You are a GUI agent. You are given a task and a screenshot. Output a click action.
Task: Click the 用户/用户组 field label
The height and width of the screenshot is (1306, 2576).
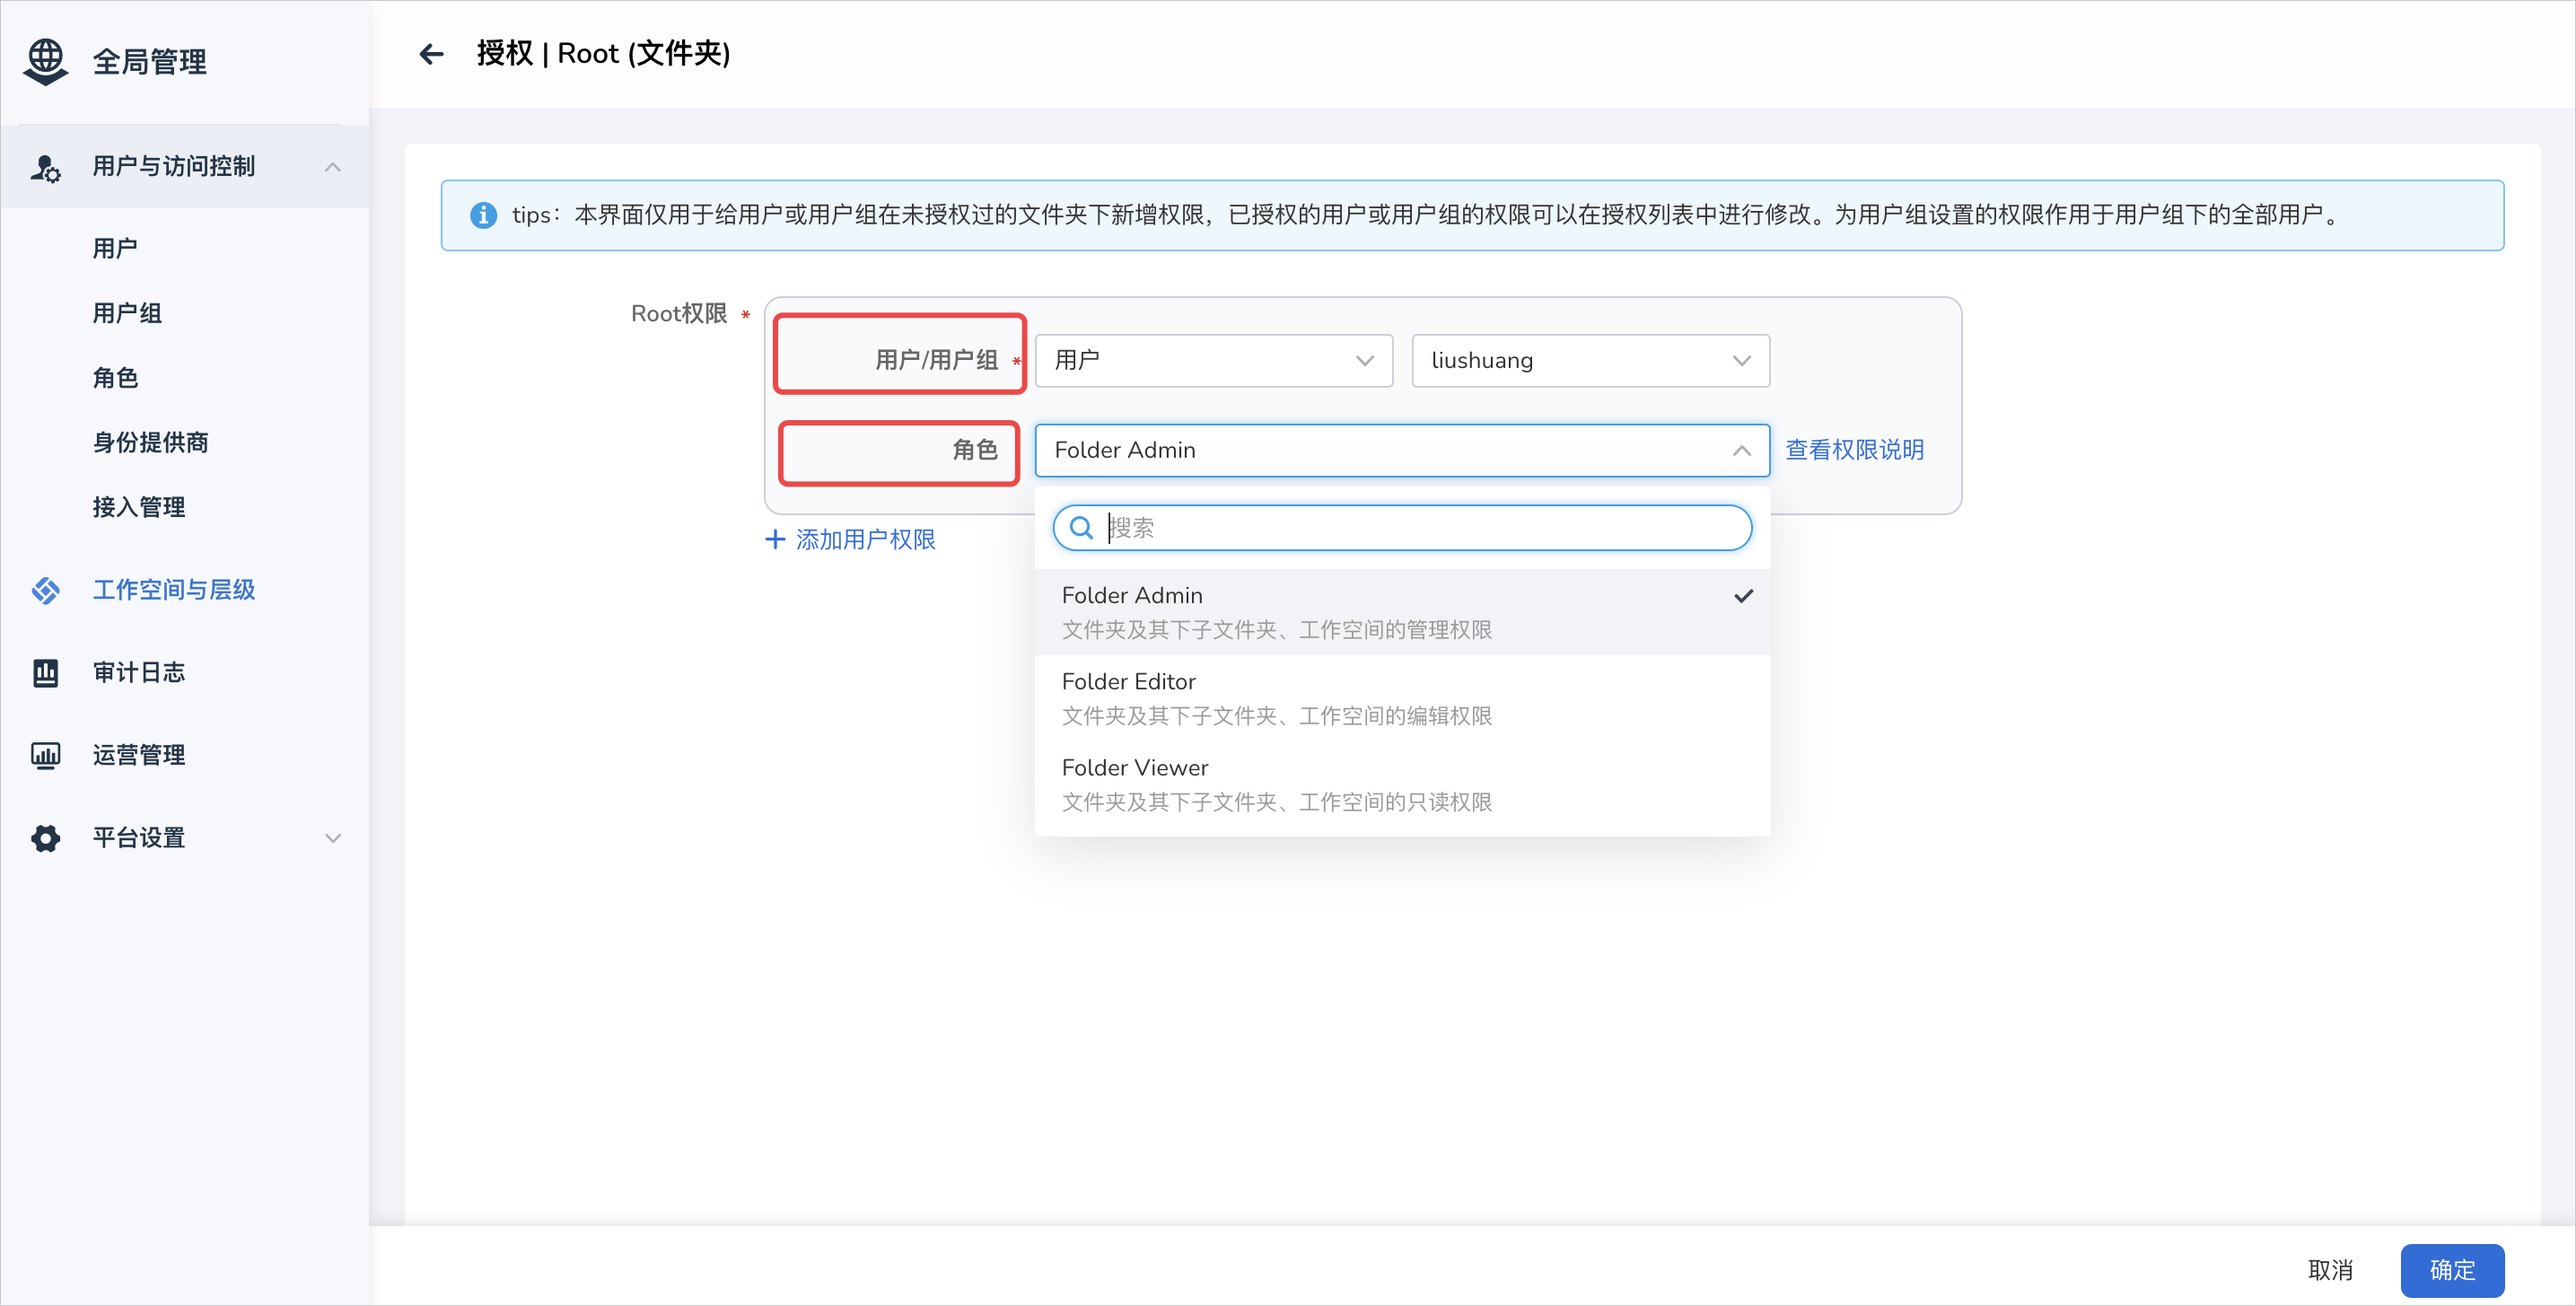pyautogui.click(x=936, y=361)
